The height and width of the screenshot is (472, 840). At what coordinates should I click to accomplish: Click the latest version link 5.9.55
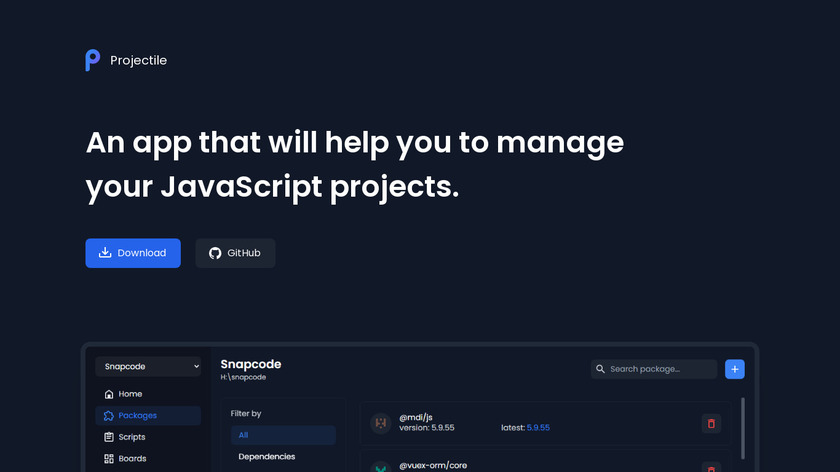click(x=538, y=428)
